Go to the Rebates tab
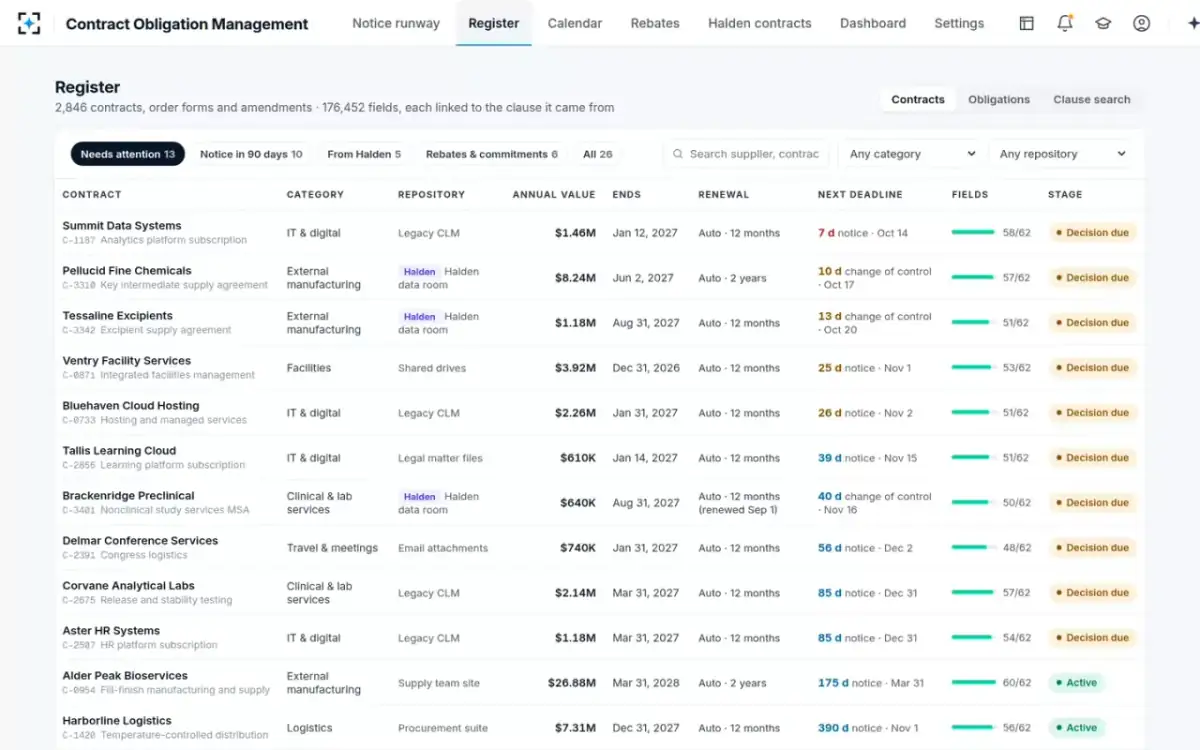Screen dimensions: 1200x750 [x=655, y=23]
